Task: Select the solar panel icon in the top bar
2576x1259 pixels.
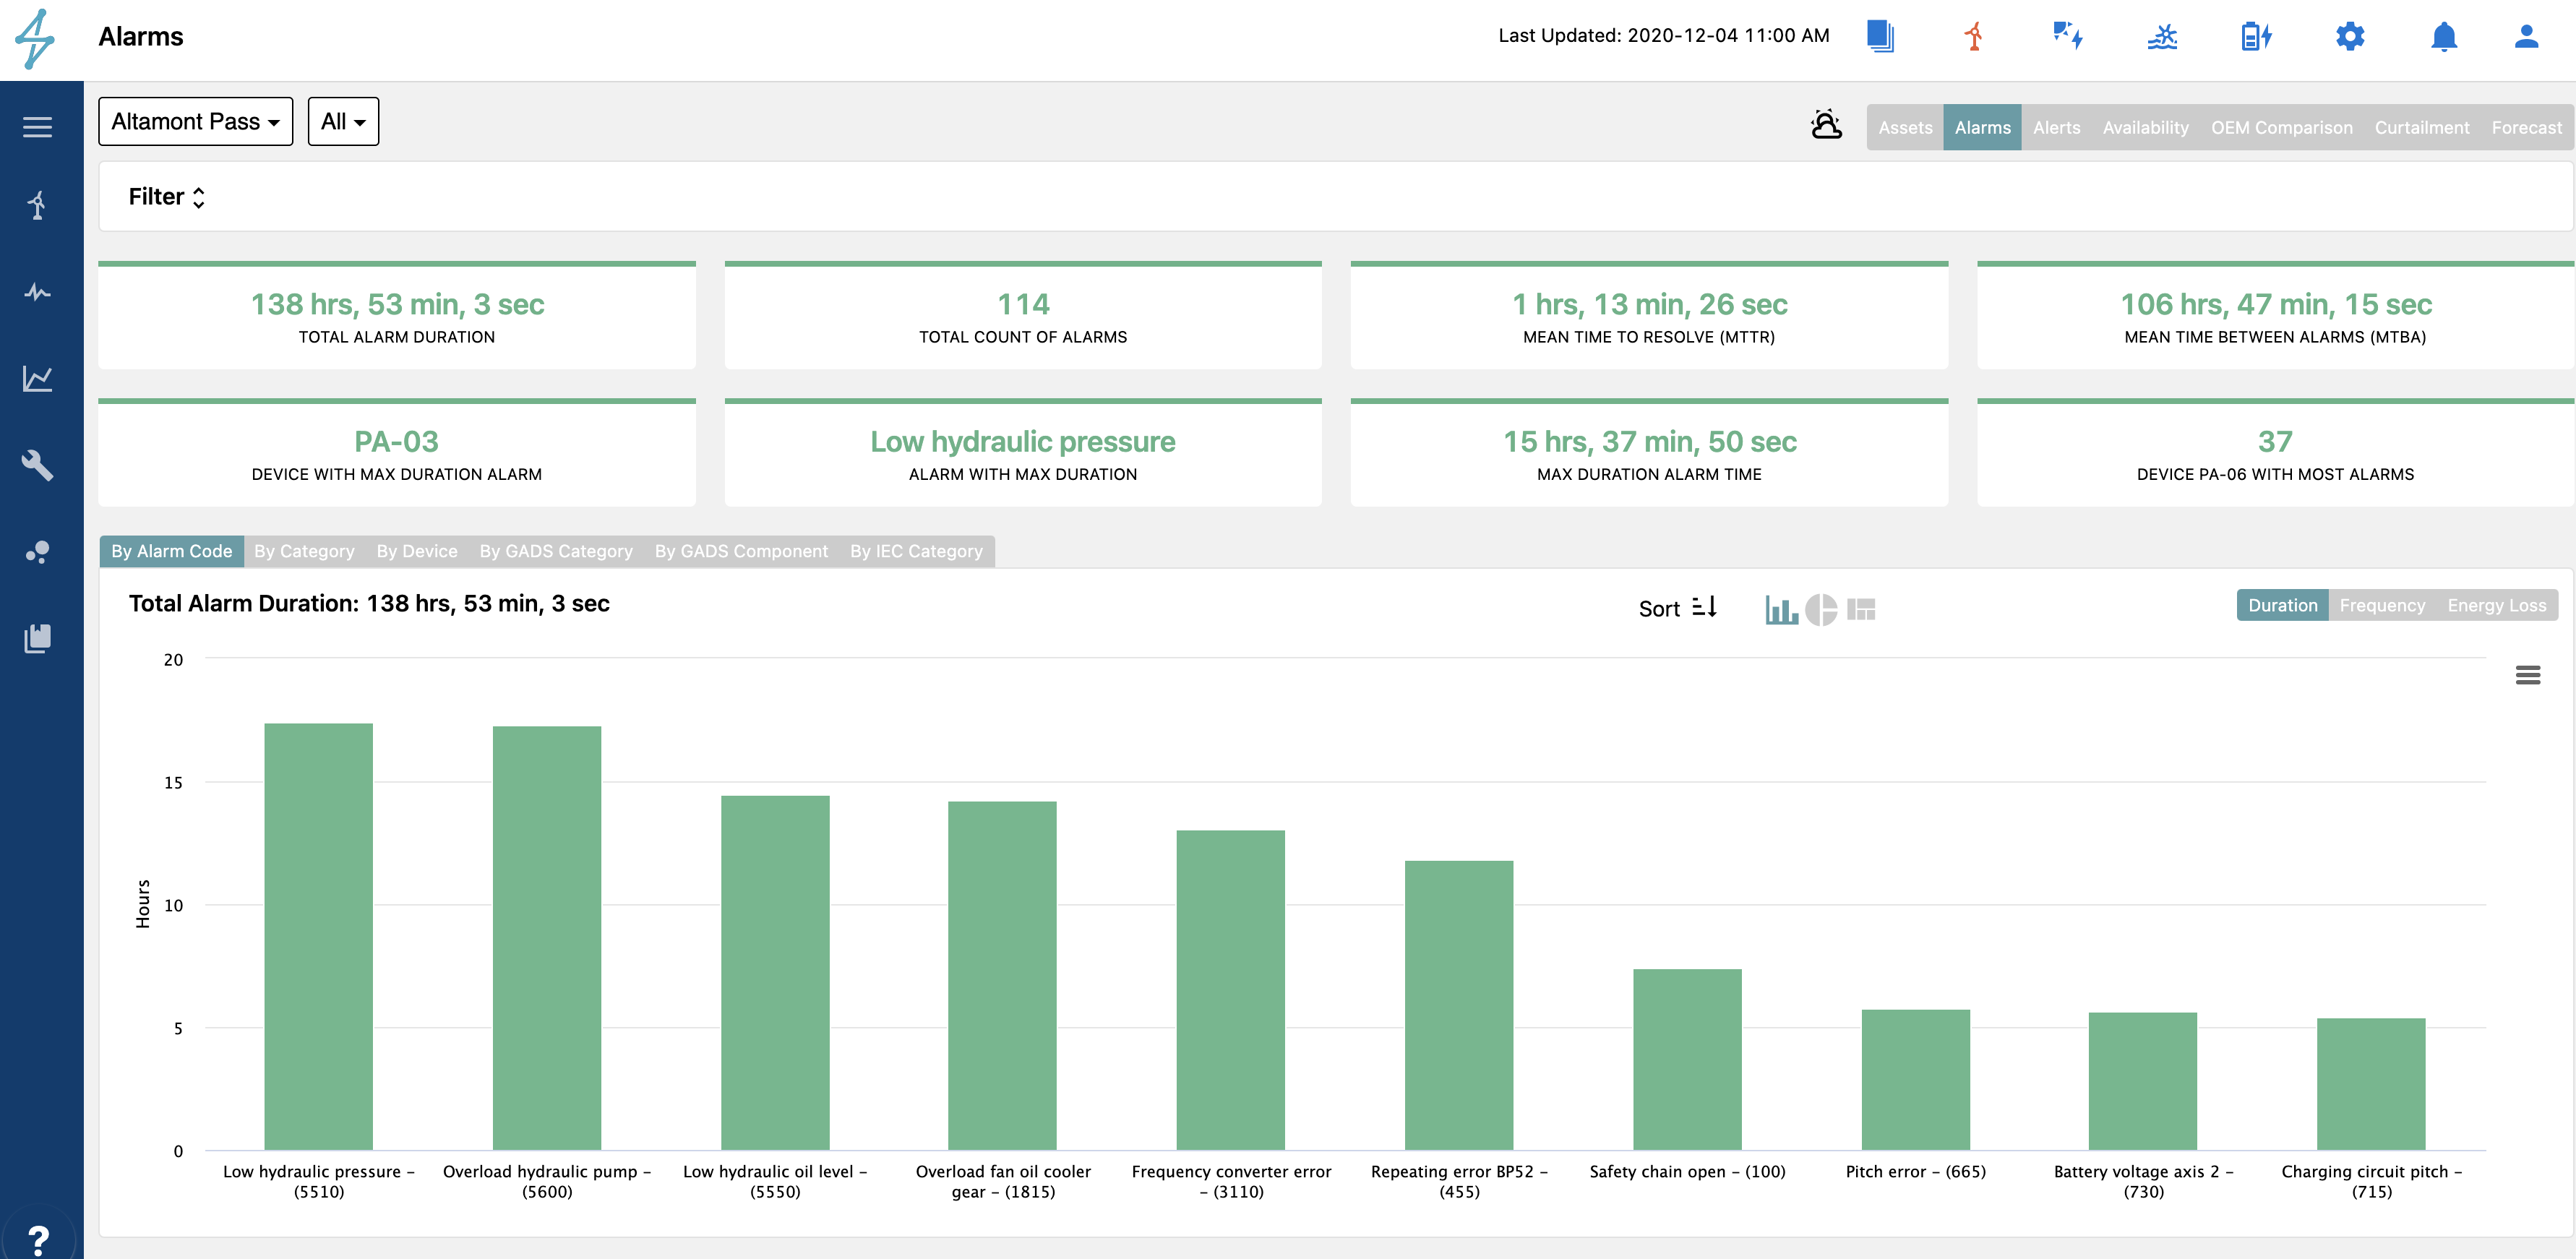Action: coord(2068,36)
